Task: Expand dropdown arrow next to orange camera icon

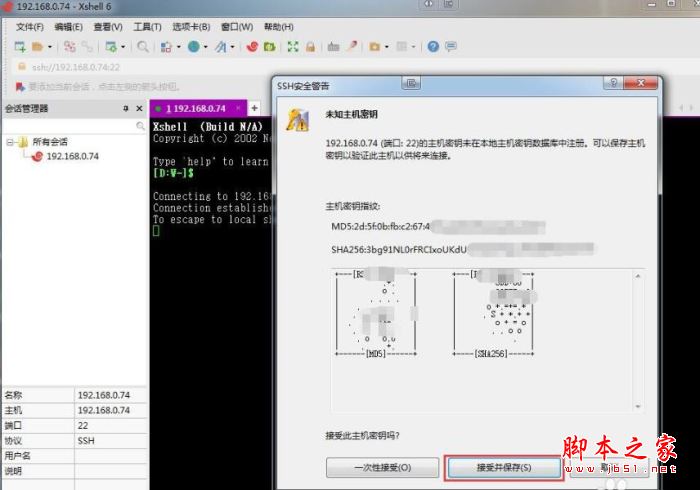Action: [x=387, y=47]
